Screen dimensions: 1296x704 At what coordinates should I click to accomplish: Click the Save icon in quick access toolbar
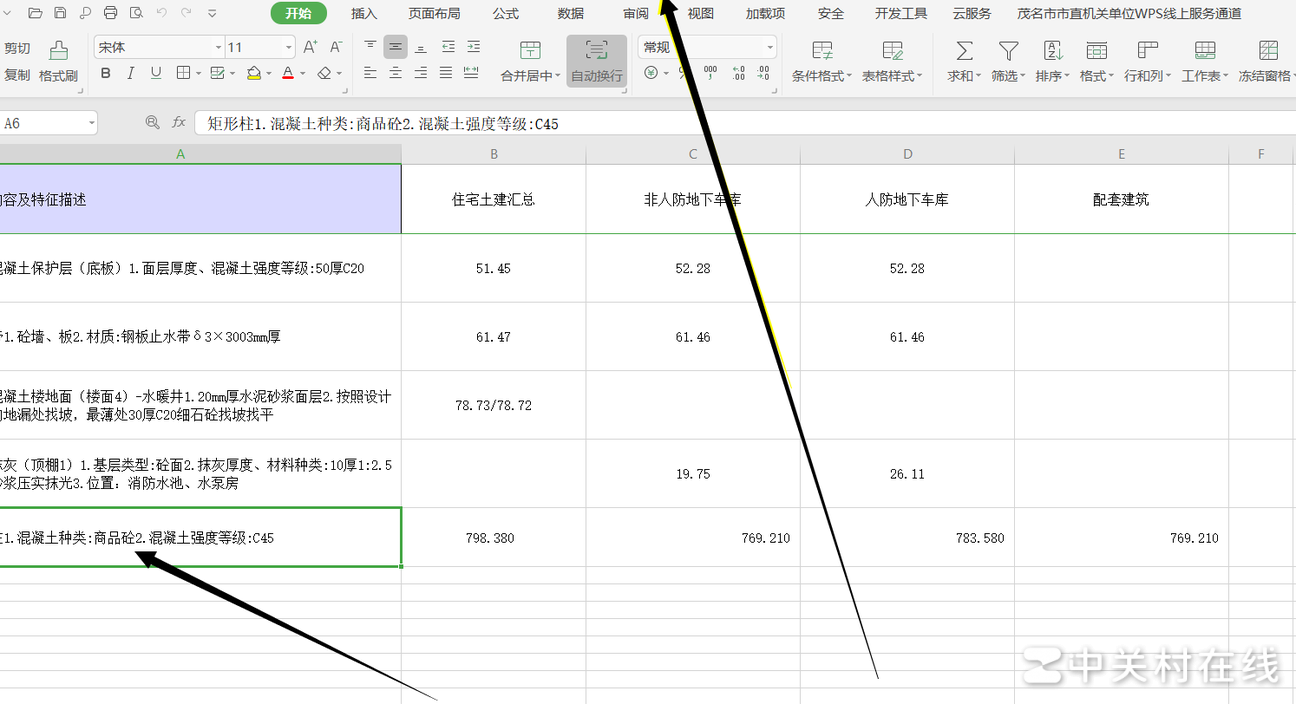click(60, 13)
